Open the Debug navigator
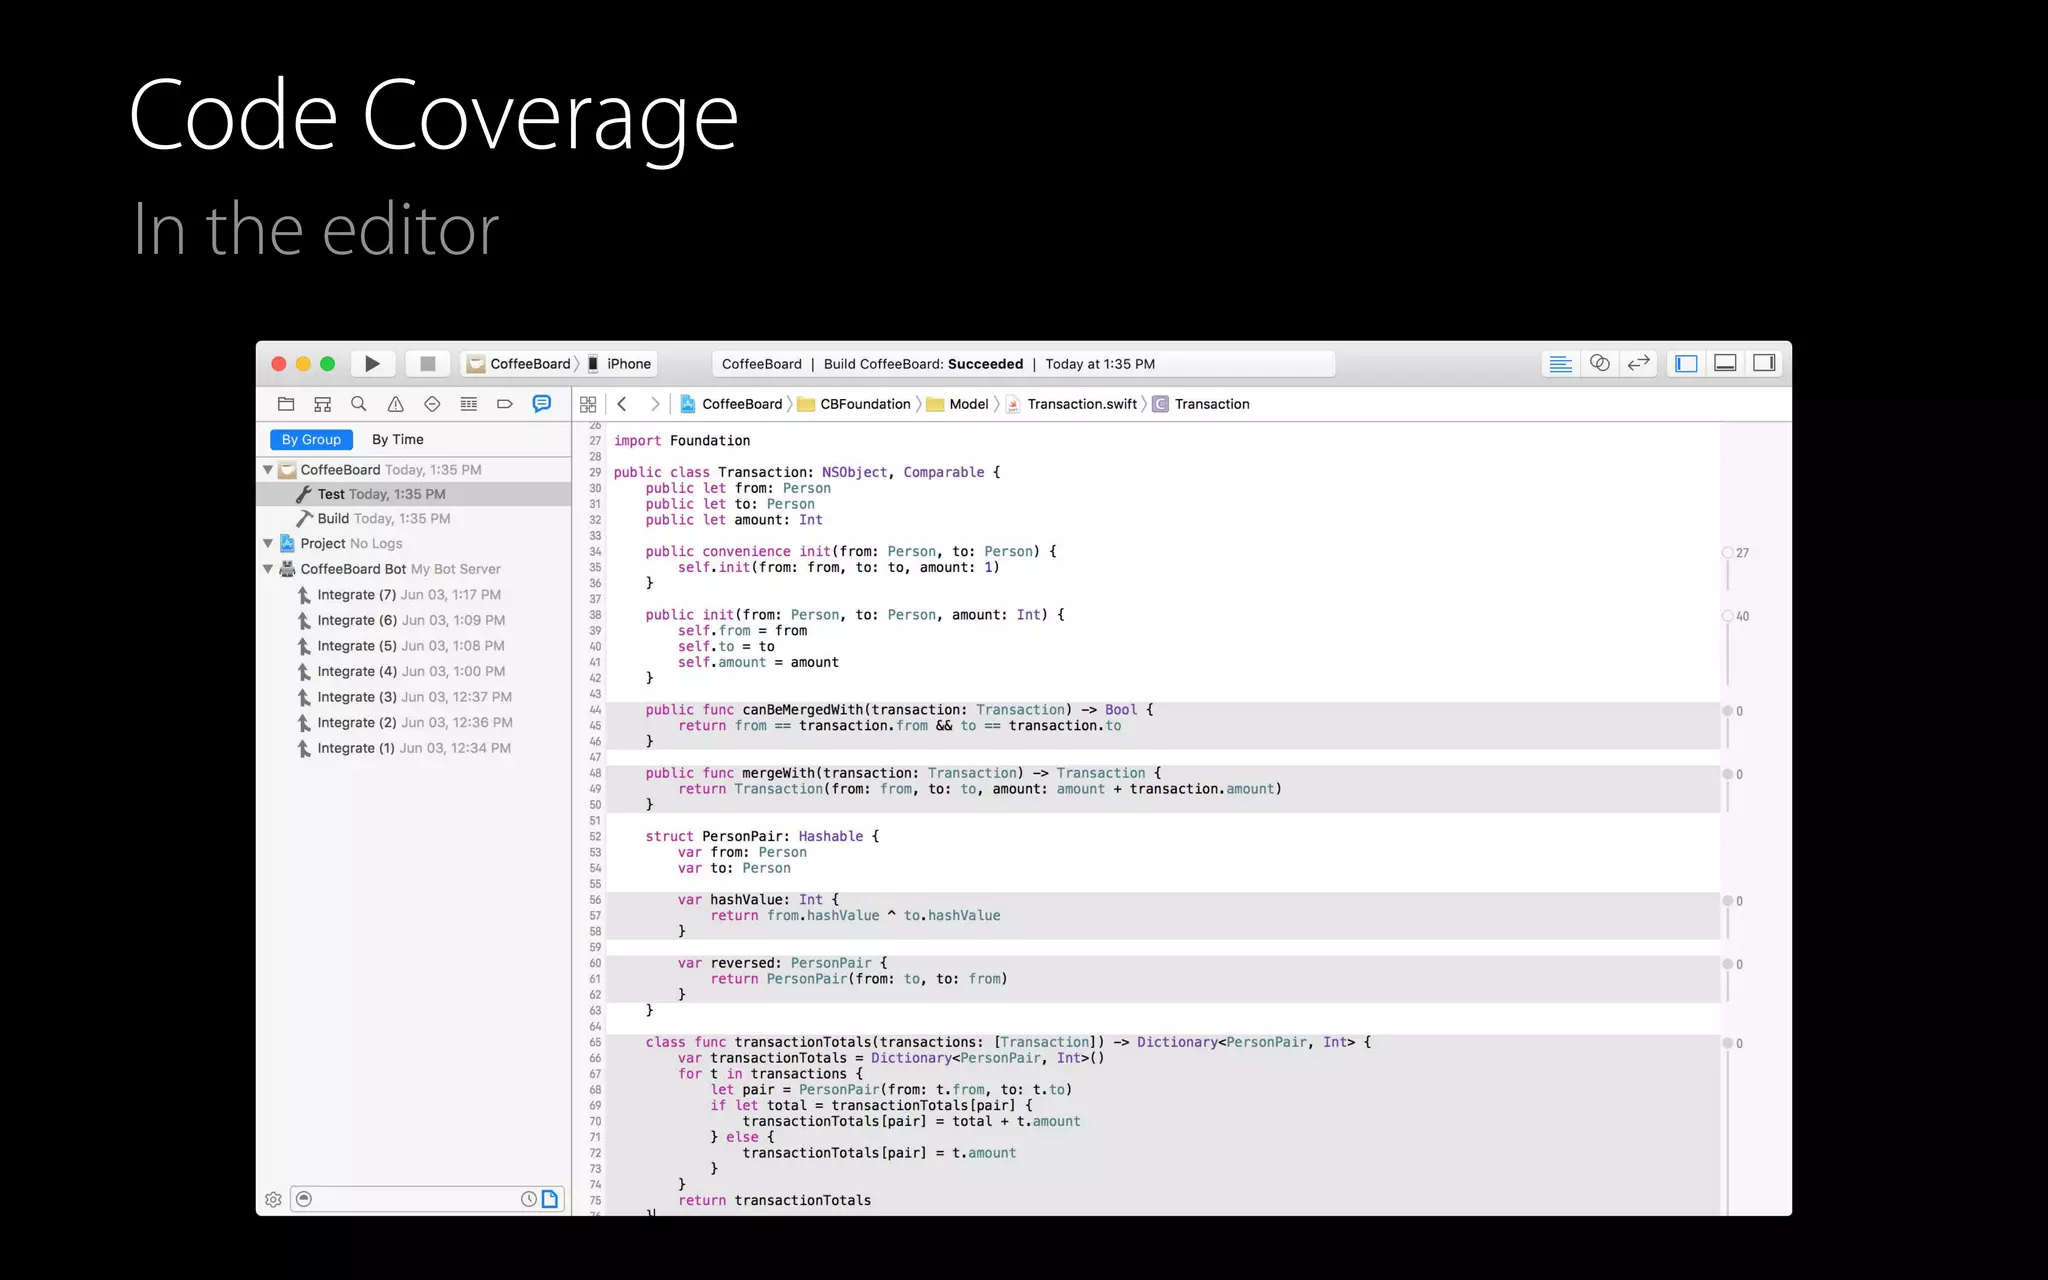The image size is (2048, 1280). 468,404
